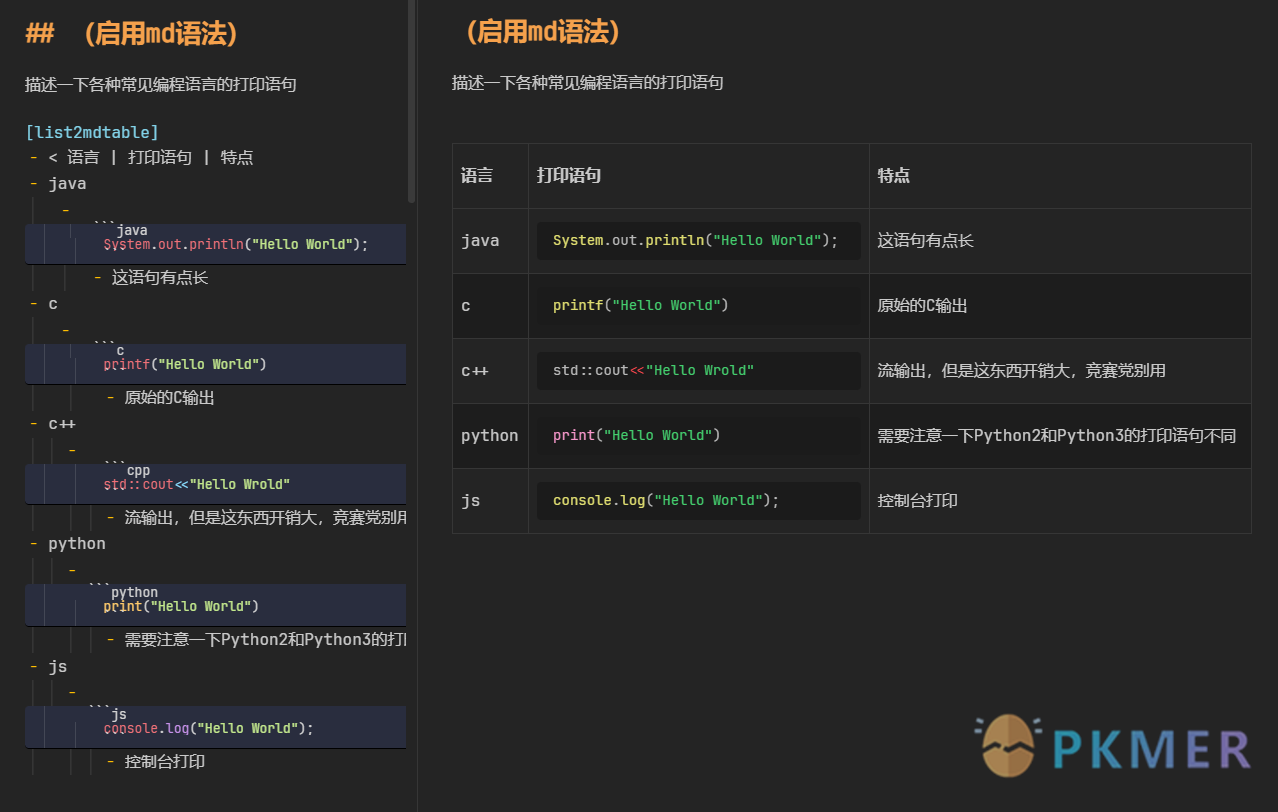Select the 'java' list item in editor
The image size is (1278, 812).
point(67,183)
